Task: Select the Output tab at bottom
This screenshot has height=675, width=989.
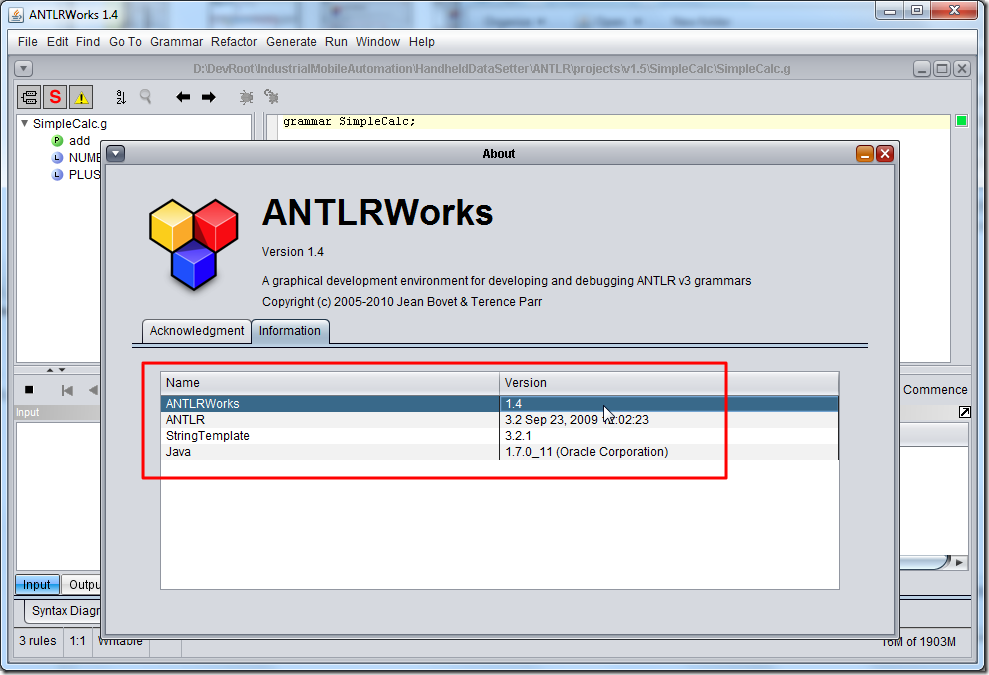Action: click(x=82, y=585)
